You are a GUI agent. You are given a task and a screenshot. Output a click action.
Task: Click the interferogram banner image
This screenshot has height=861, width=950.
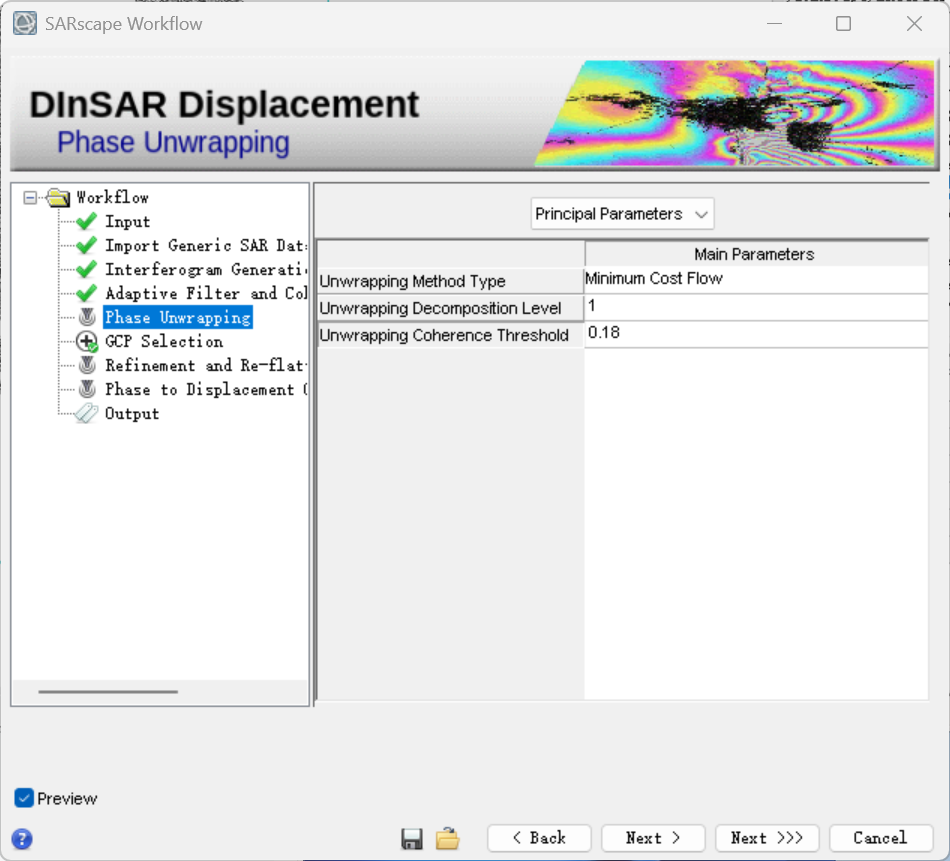[x=736, y=113]
